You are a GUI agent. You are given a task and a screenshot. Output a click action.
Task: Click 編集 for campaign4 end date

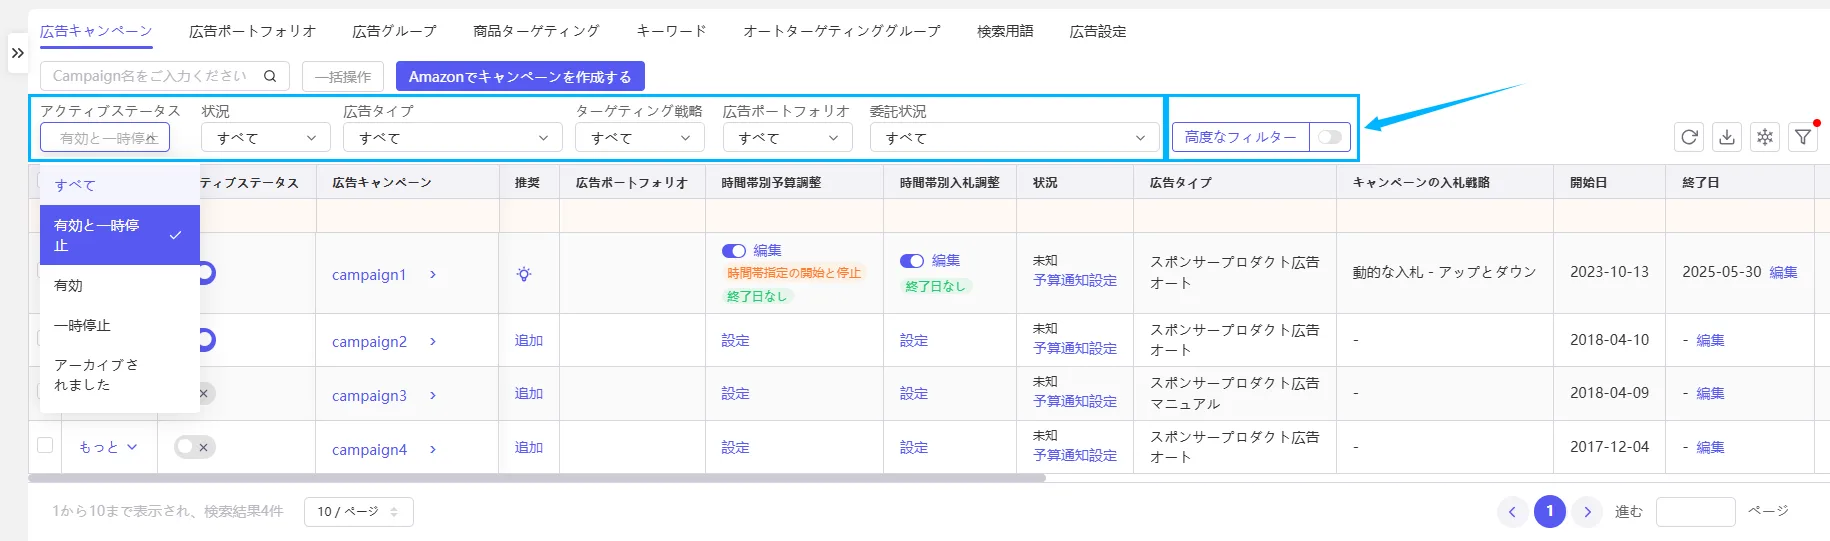pyautogui.click(x=1710, y=448)
